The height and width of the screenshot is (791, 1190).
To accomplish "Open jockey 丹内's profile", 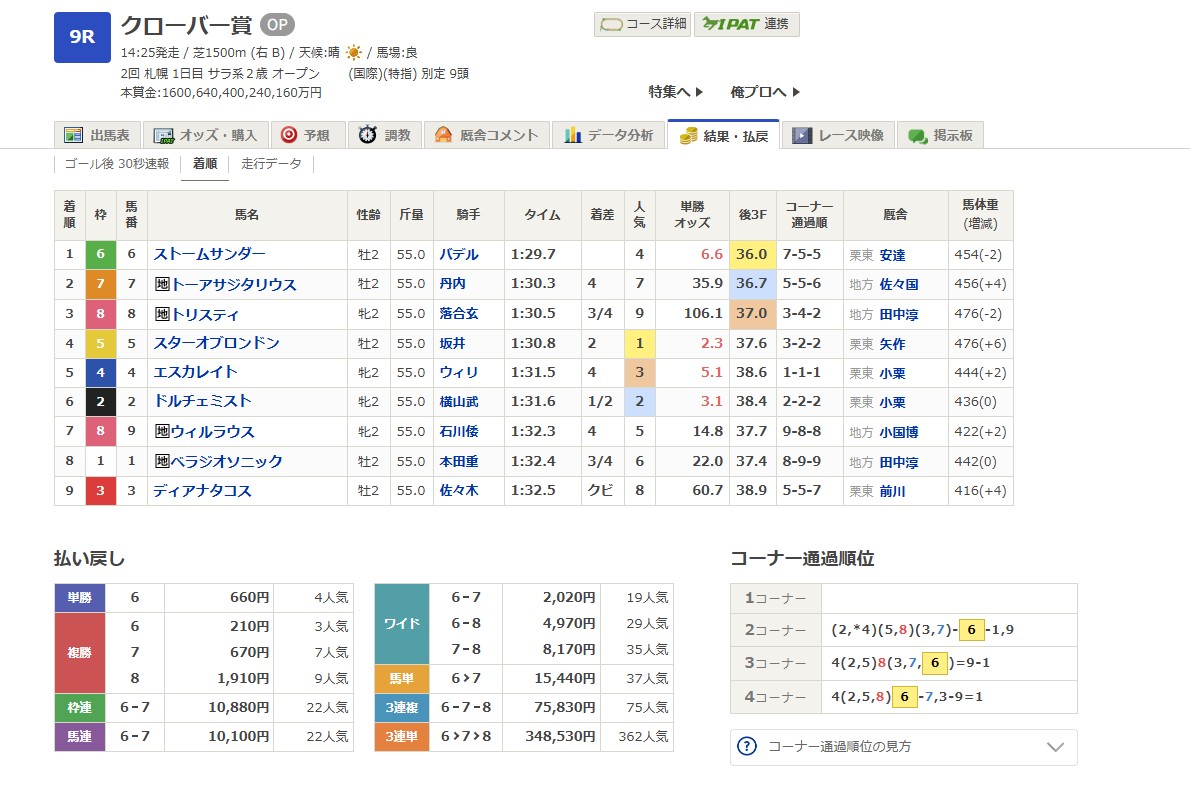I will click(452, 283).
